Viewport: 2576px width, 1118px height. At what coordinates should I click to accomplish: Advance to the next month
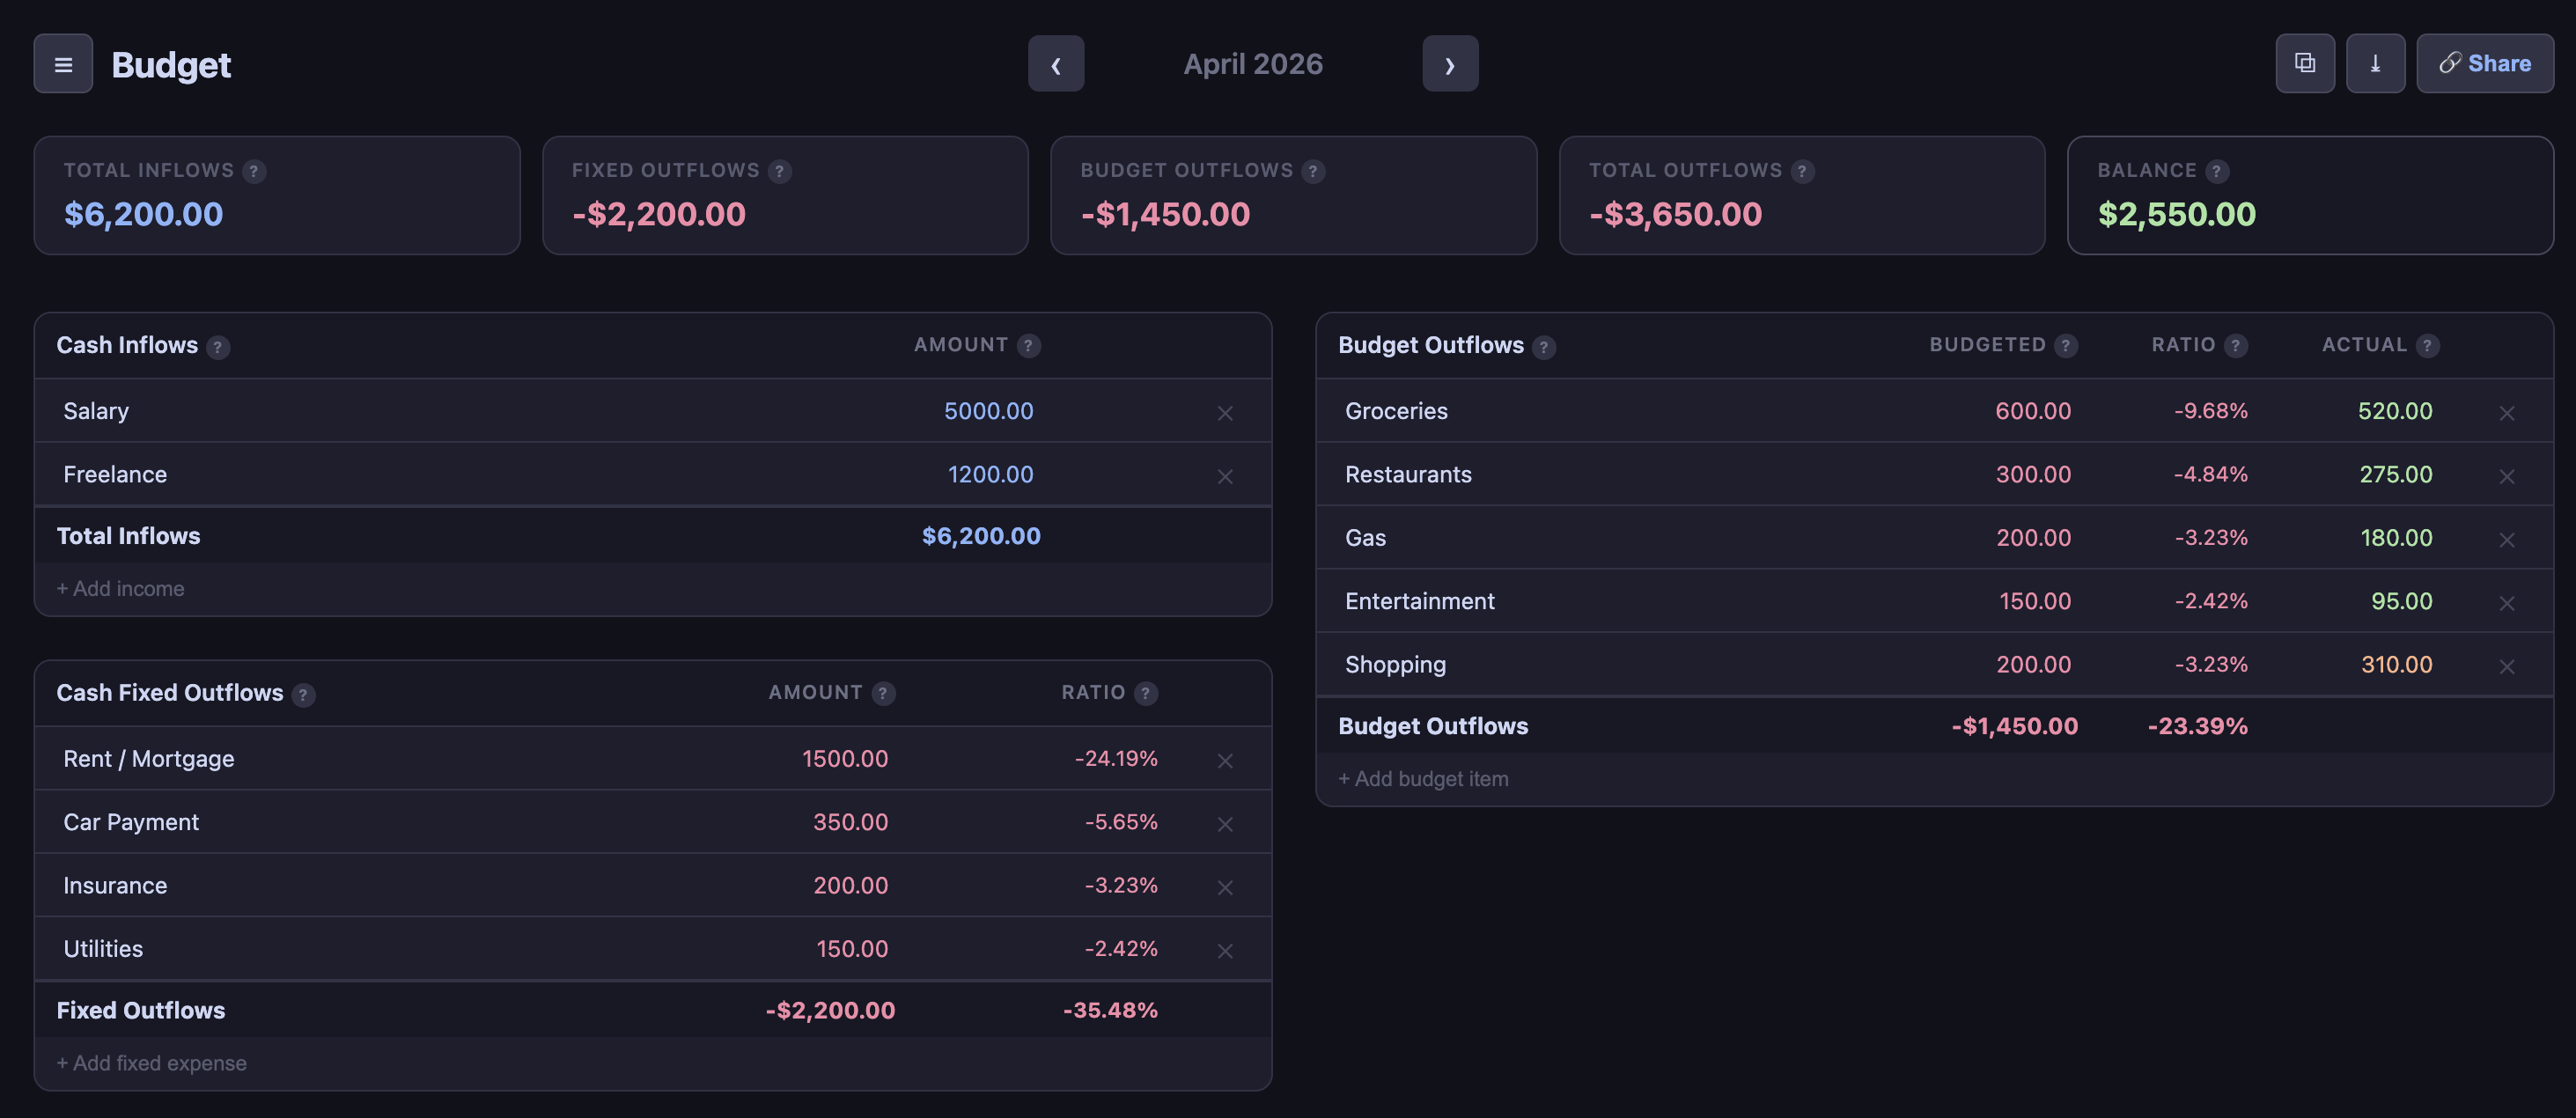tap(1450, 63)
